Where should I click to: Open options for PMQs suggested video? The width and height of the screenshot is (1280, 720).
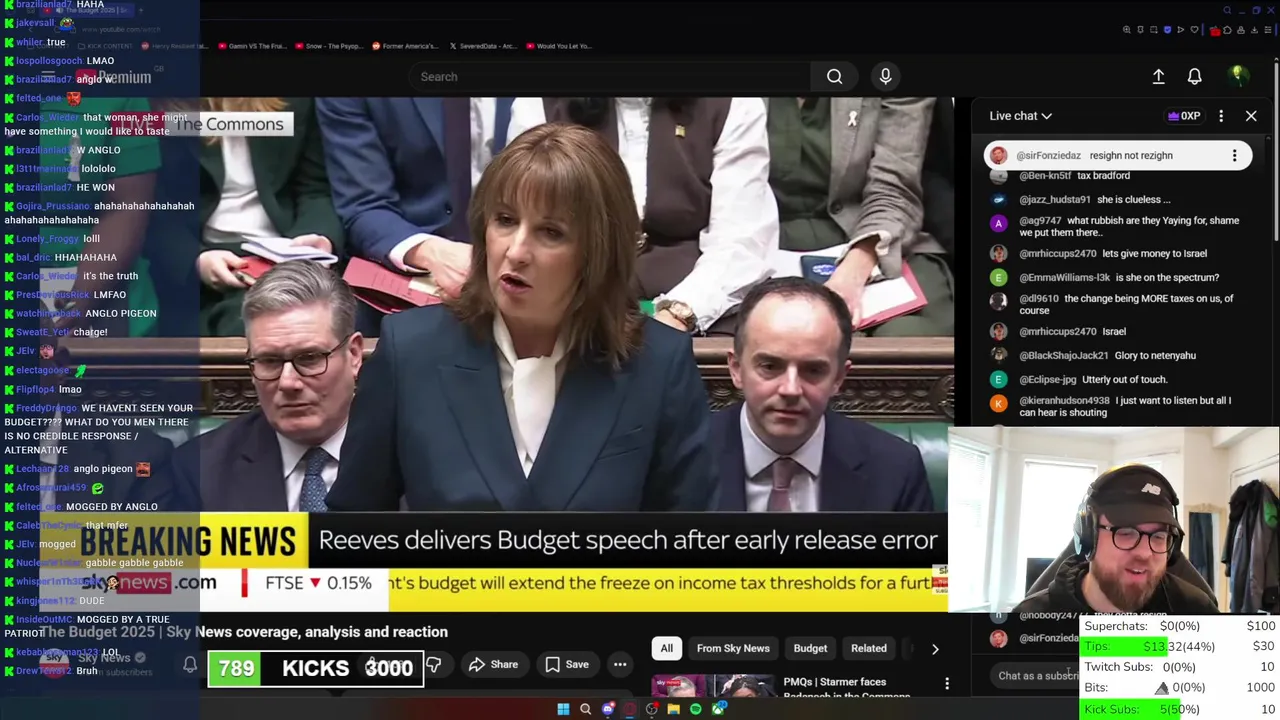[947, 685]
